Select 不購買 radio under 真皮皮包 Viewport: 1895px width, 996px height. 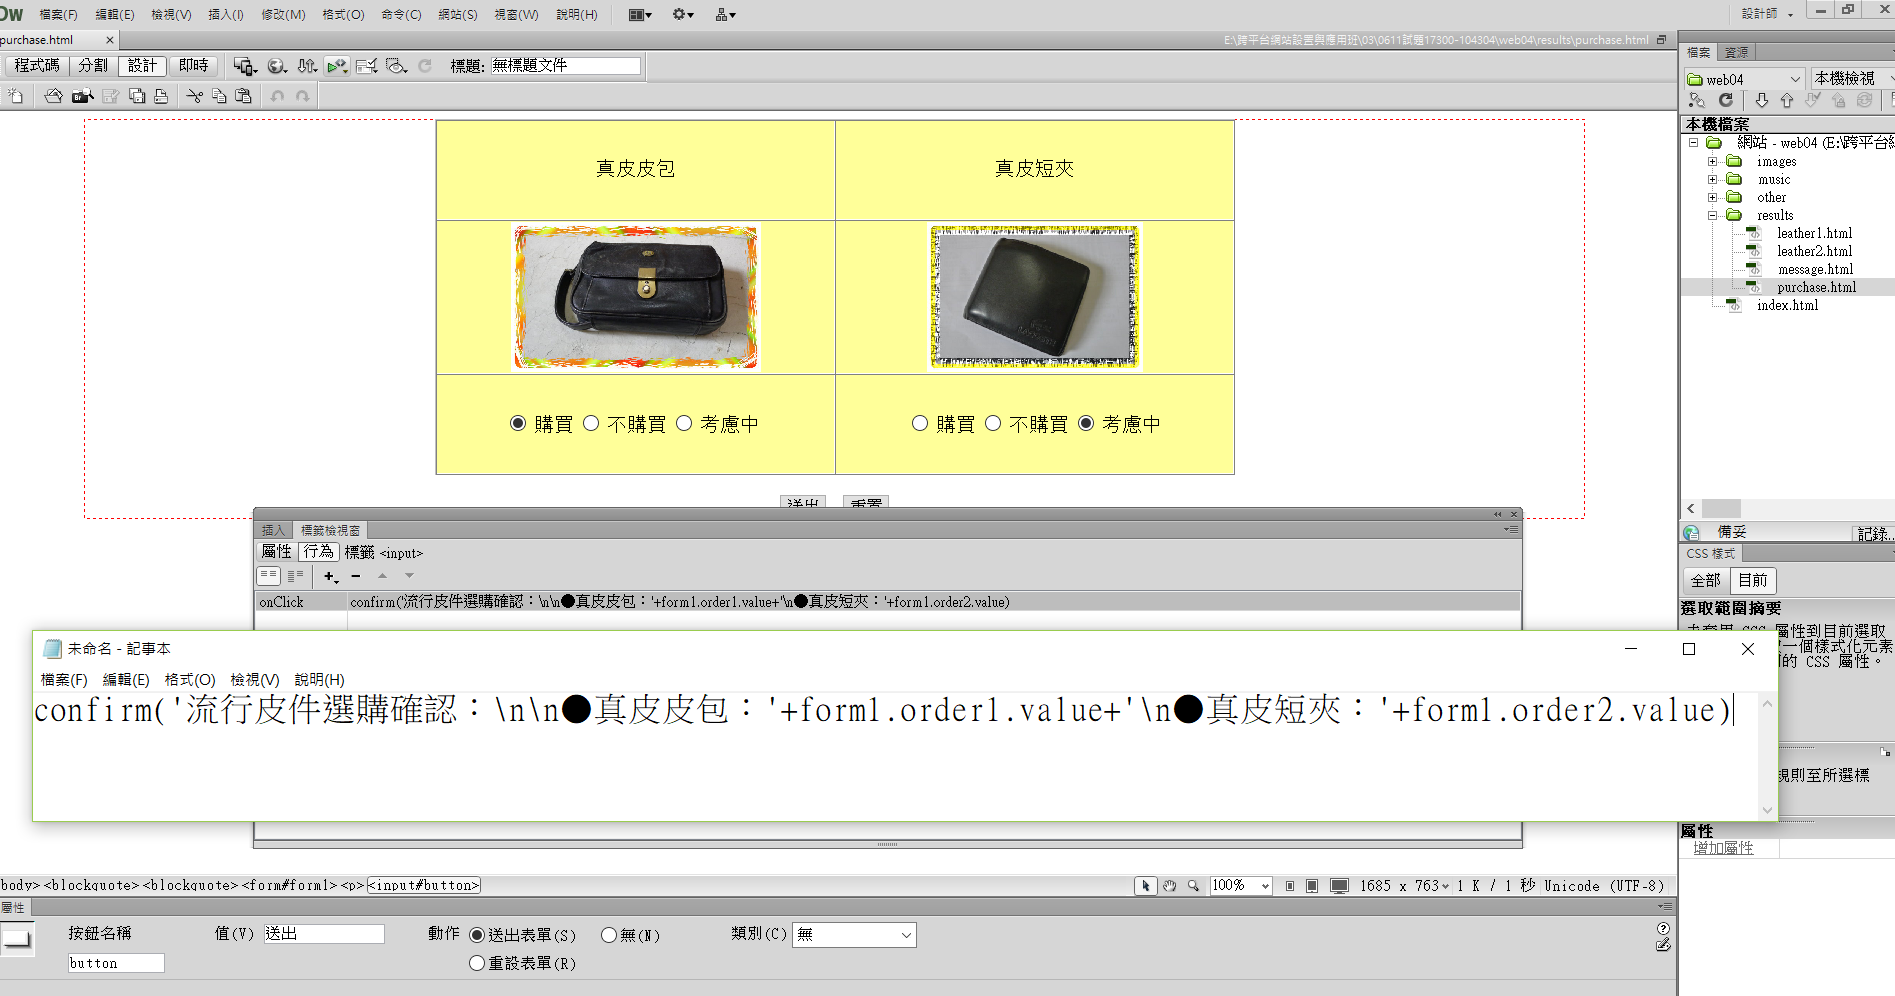(x=591, y=423)
